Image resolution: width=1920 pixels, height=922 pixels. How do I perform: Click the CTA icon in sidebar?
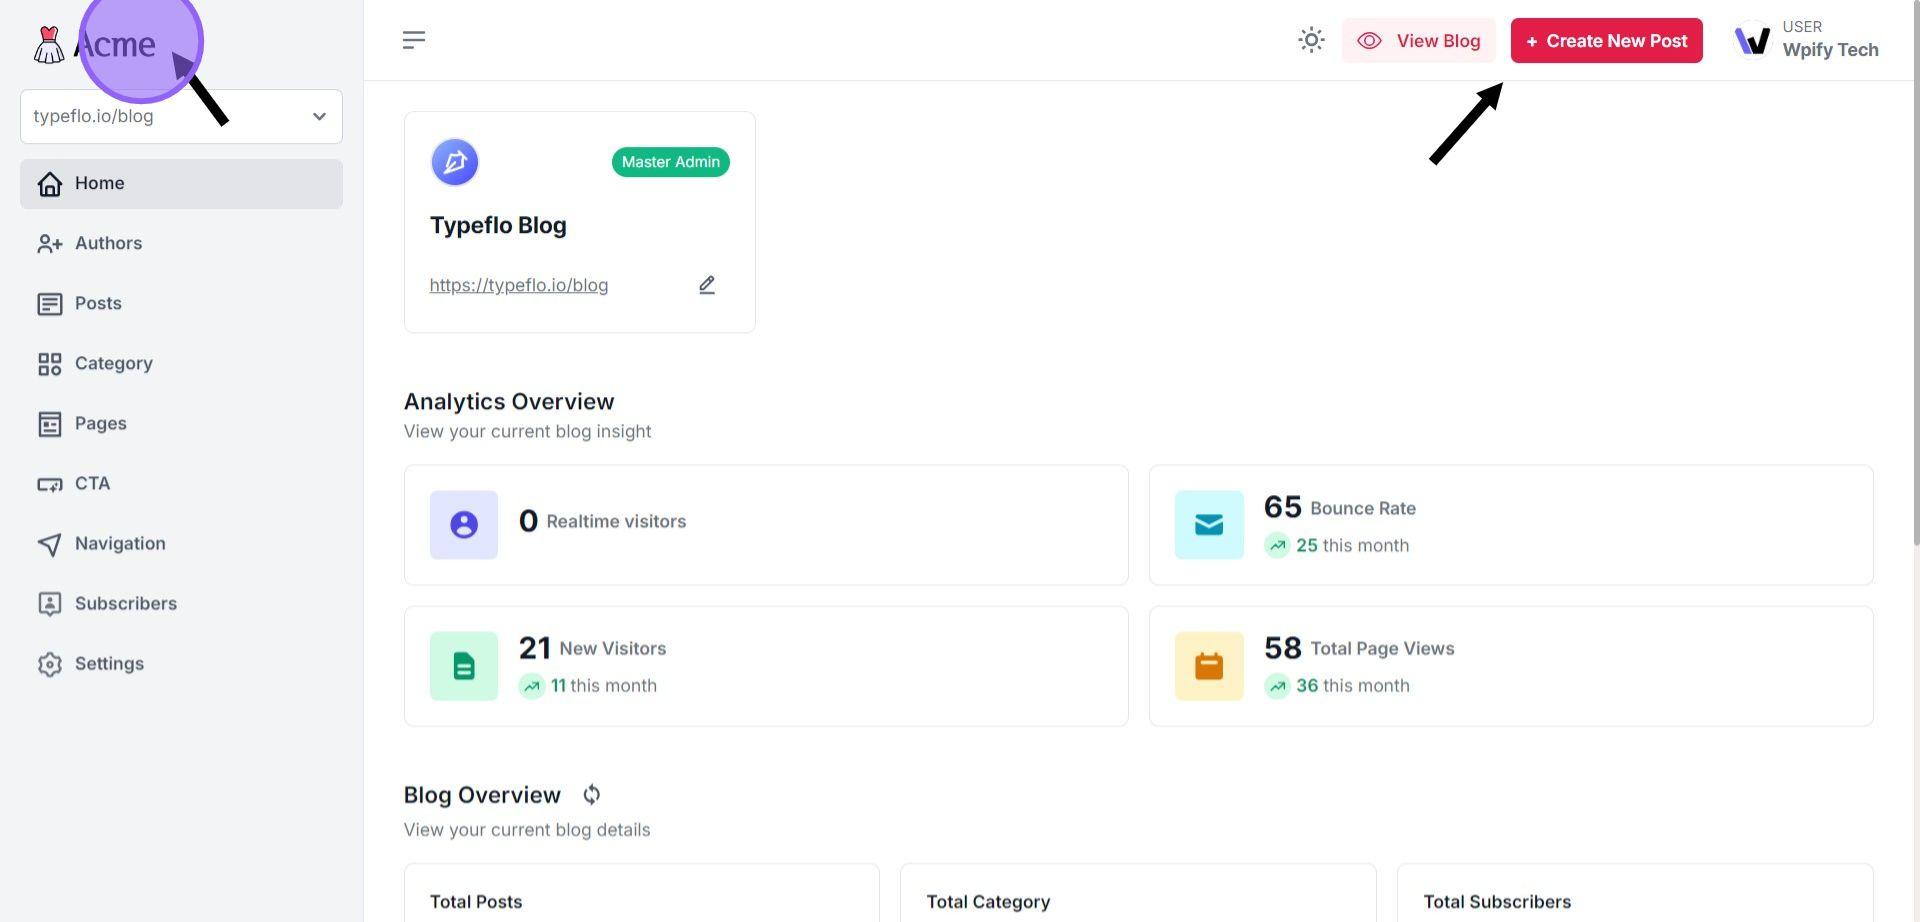point(50,484)
